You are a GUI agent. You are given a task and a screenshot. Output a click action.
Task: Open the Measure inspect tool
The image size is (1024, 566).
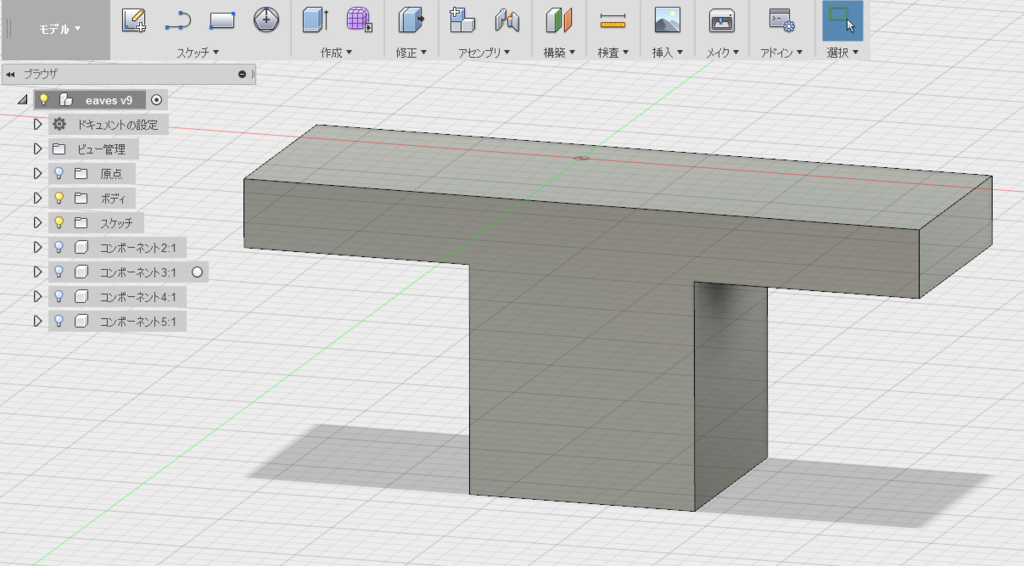coord(613,20)
